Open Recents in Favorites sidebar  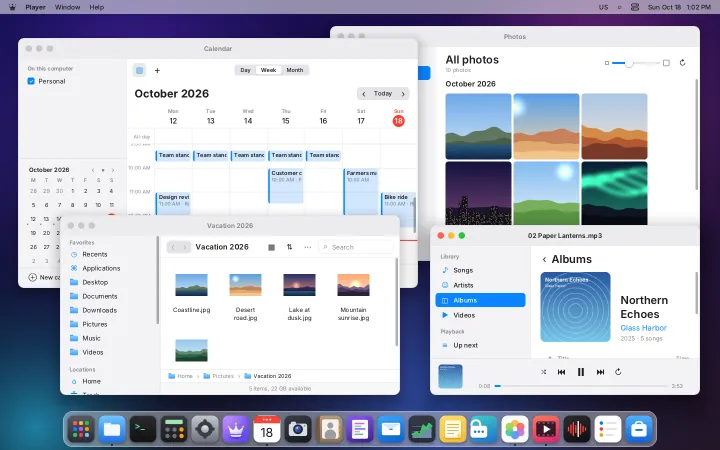click(111, 254)
